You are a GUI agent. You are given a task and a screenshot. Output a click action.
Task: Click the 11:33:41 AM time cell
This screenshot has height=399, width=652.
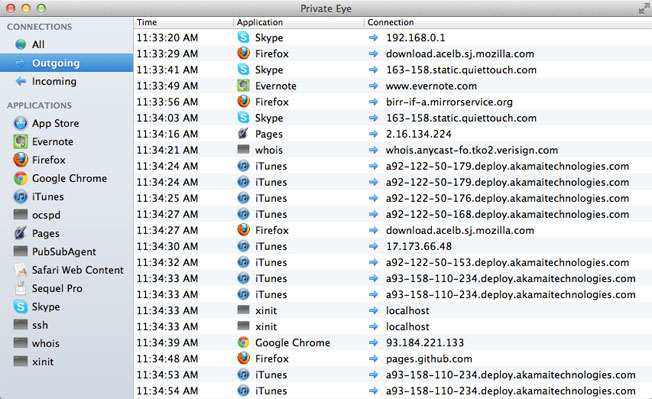pyautogui.click(x=167, y=70)
